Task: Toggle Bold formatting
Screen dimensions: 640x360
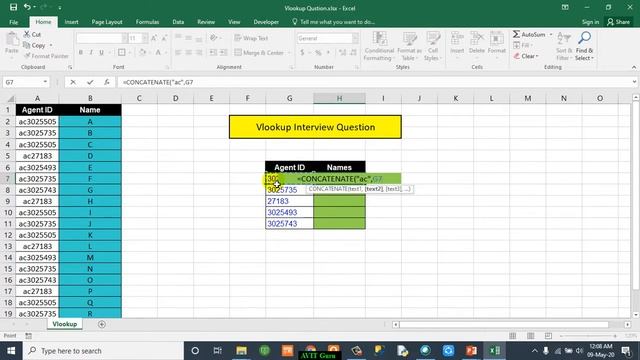Action: 81,53
